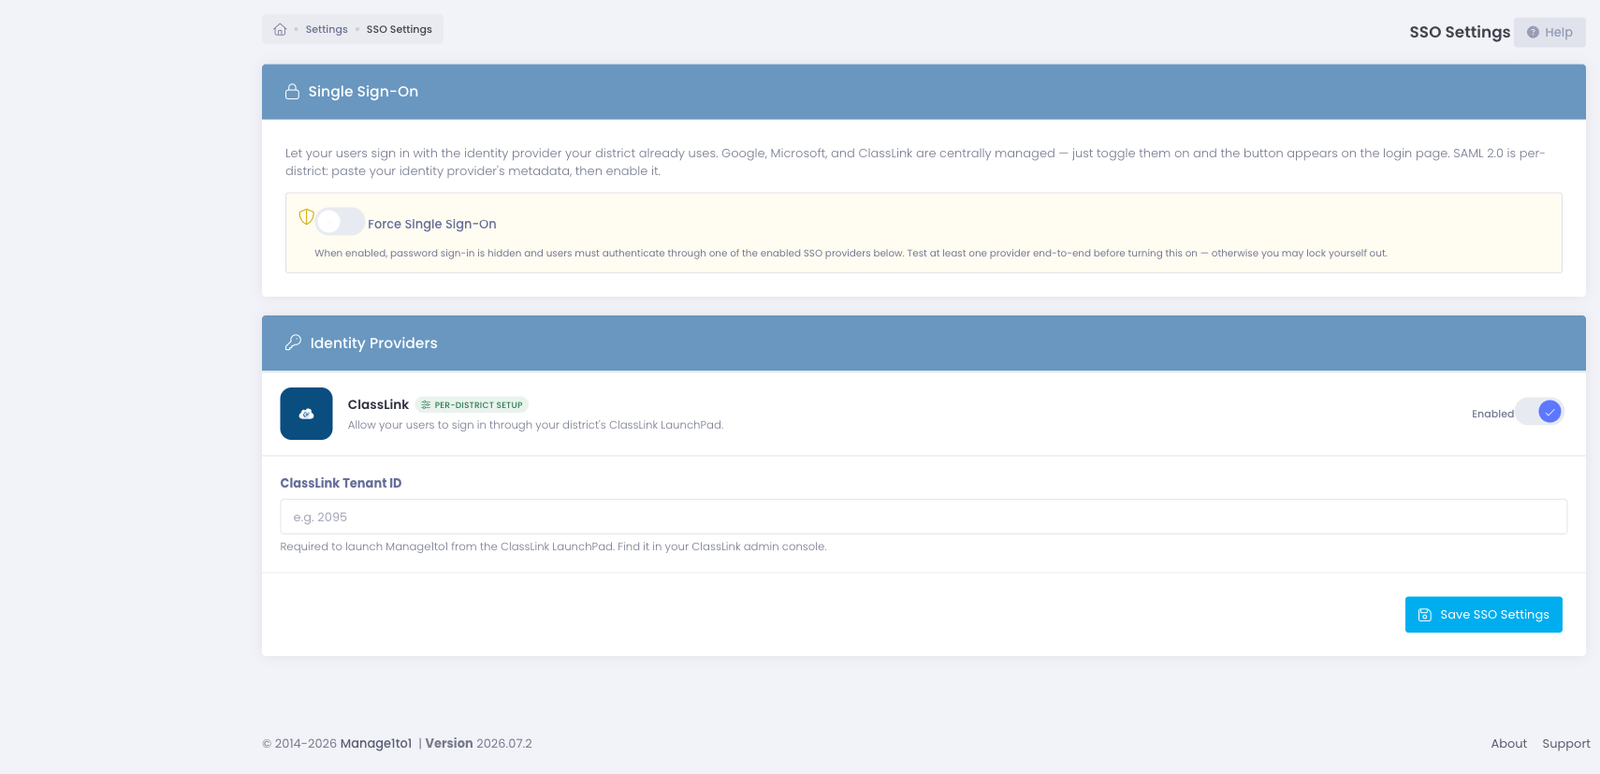Click the Single Sign-On panel heading
Image resolution: width=1600 pixels, height=774 pixels.
click(363, 92)
